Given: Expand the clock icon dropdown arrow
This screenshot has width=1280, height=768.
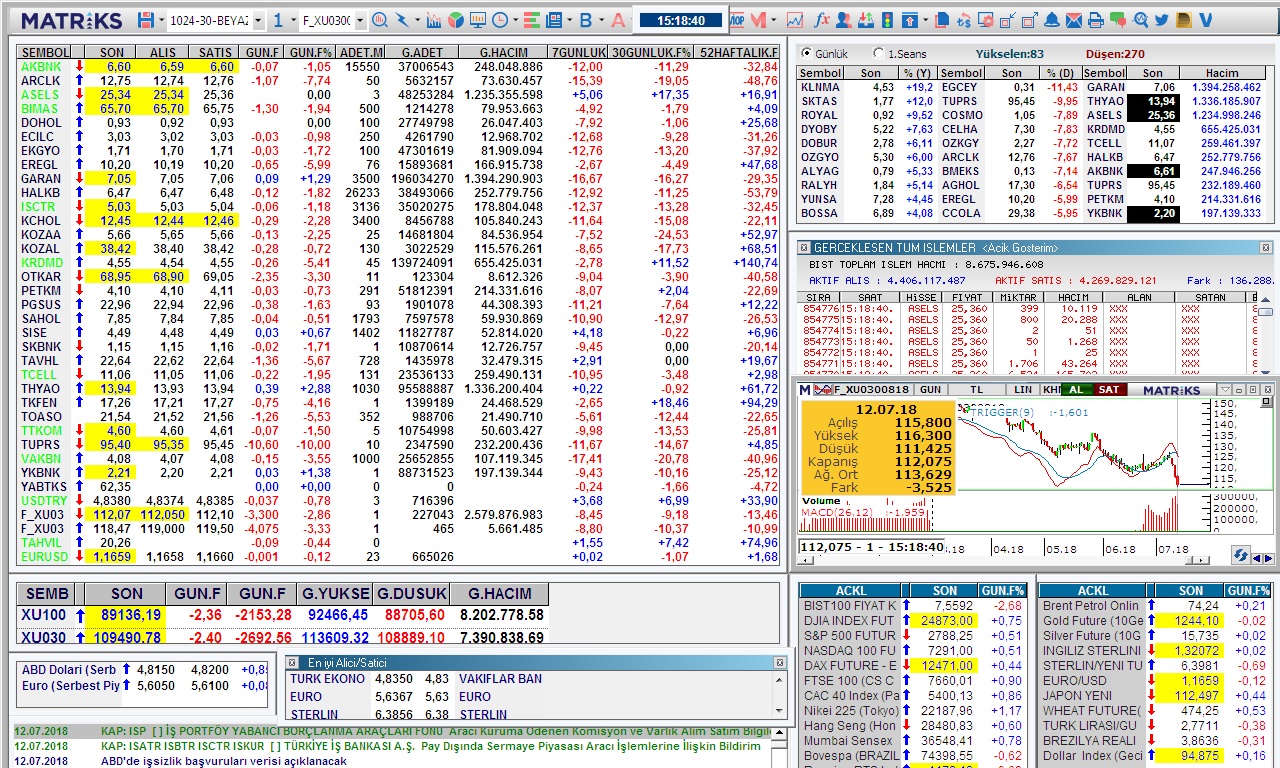Looking at the screenshot, I should point(515,20).
